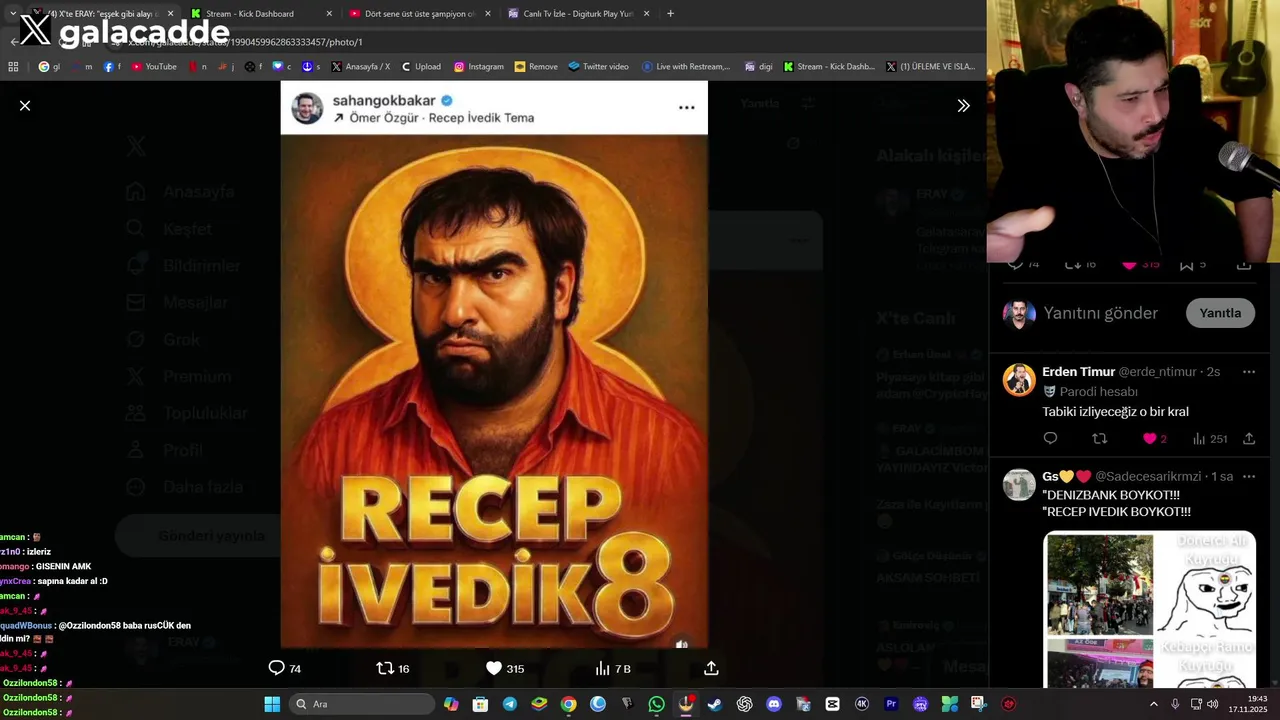Focus the 'Yanıtını gönder' reply field
The width and height of the screenshot is (1280, 720).
1100,313
